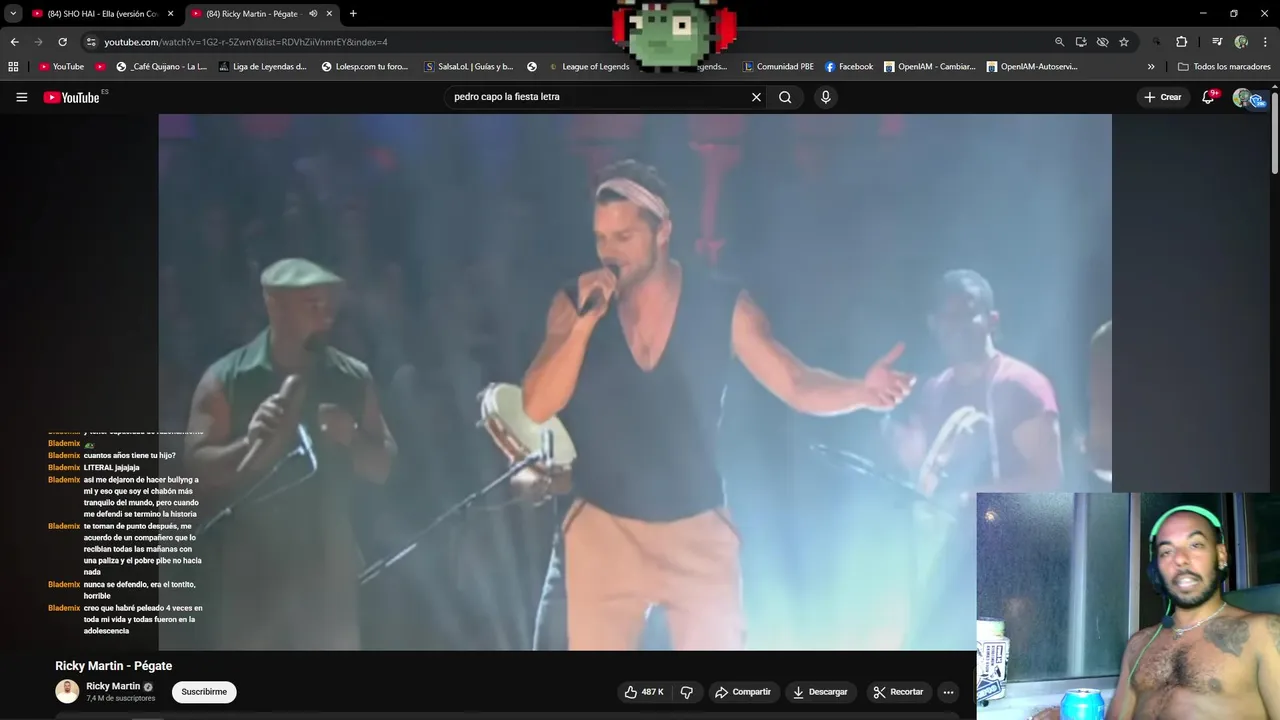This screenshot has width=1280, height=720.
Task: Click chat message 'cuantos años tiene tu hijo?'
Action: point(129,456)
